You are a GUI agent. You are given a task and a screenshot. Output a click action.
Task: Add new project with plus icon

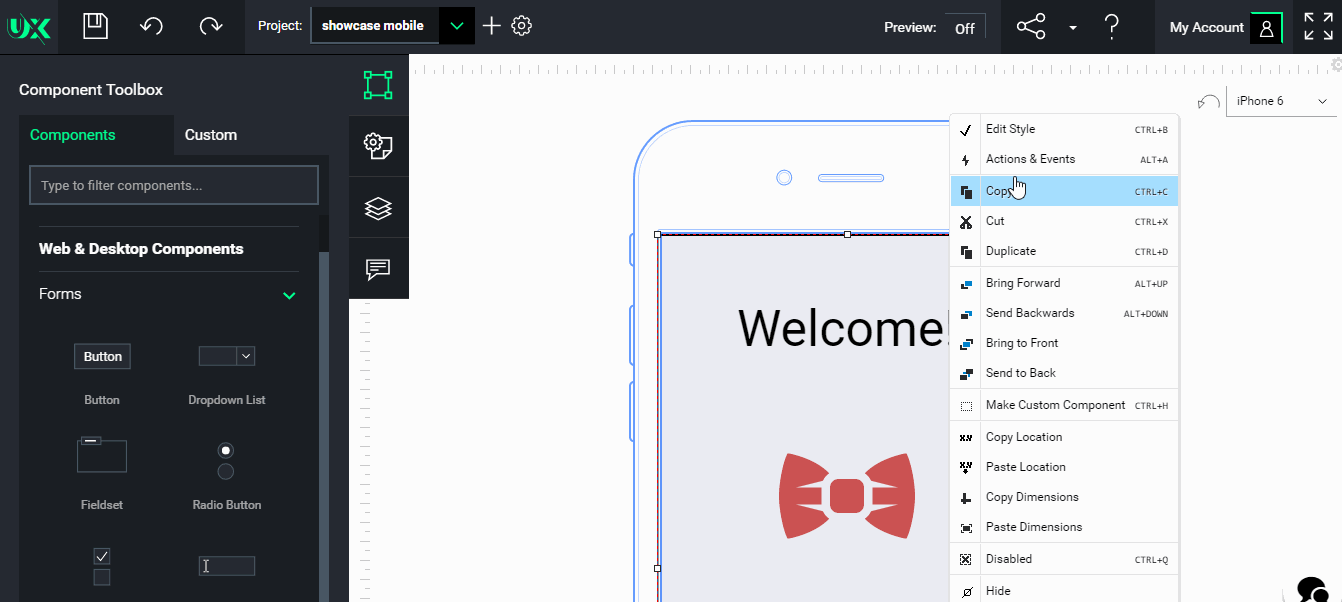[x=491, y=26]
